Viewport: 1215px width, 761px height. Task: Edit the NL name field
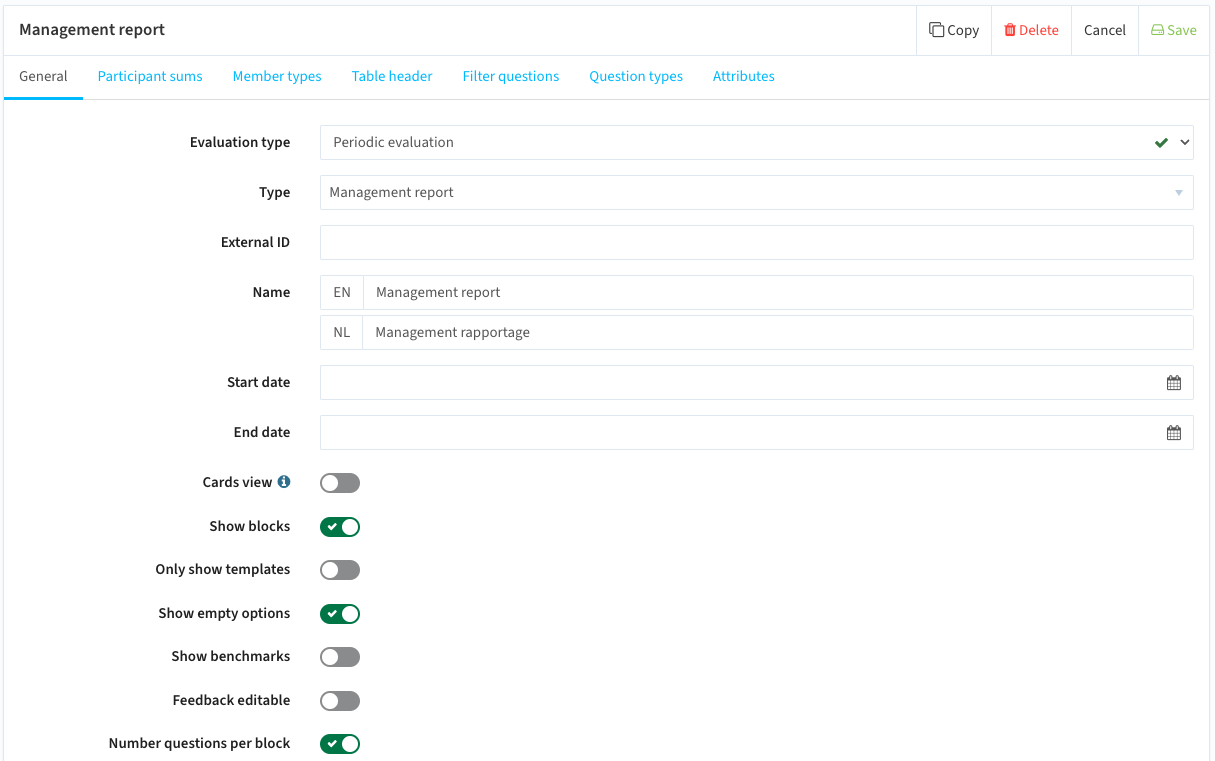click(778, 332)
